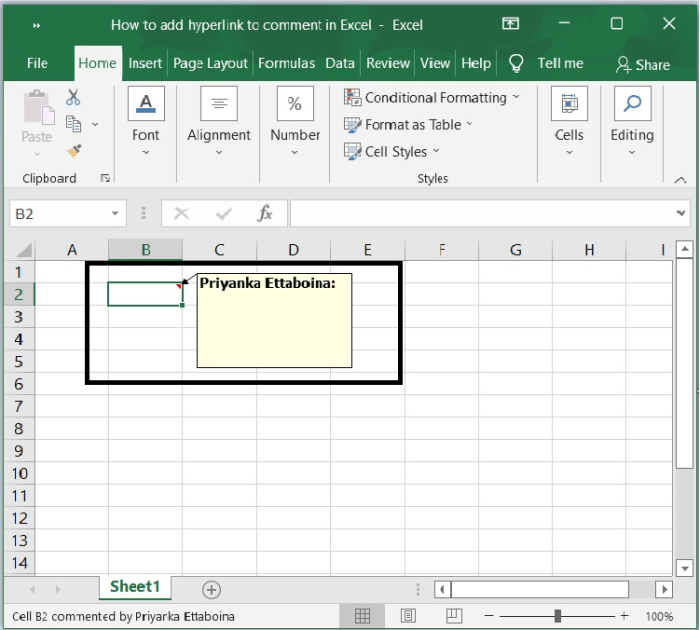Click the Select All corner triangle
Viewport: 700px width, 630px height.
pos(24,250)
